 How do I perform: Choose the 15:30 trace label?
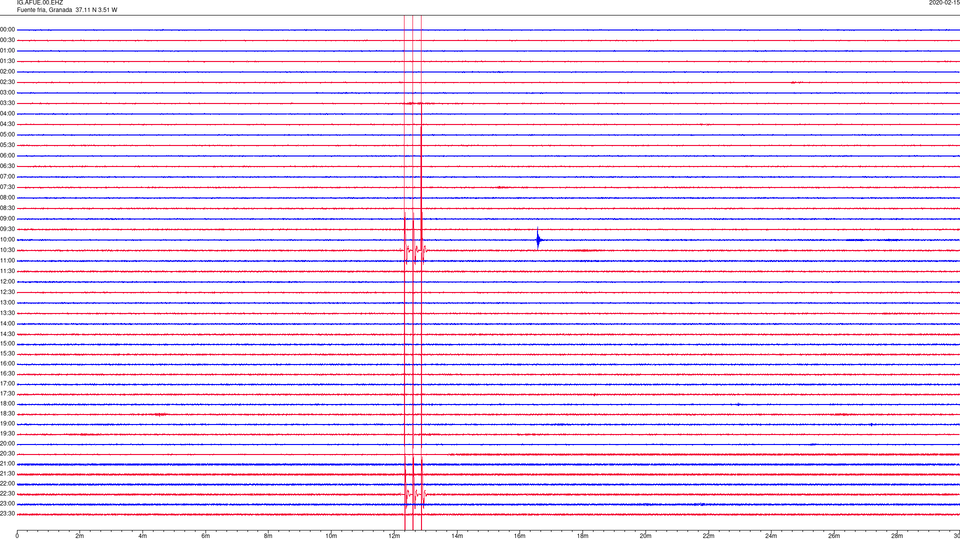pos(7,354)
